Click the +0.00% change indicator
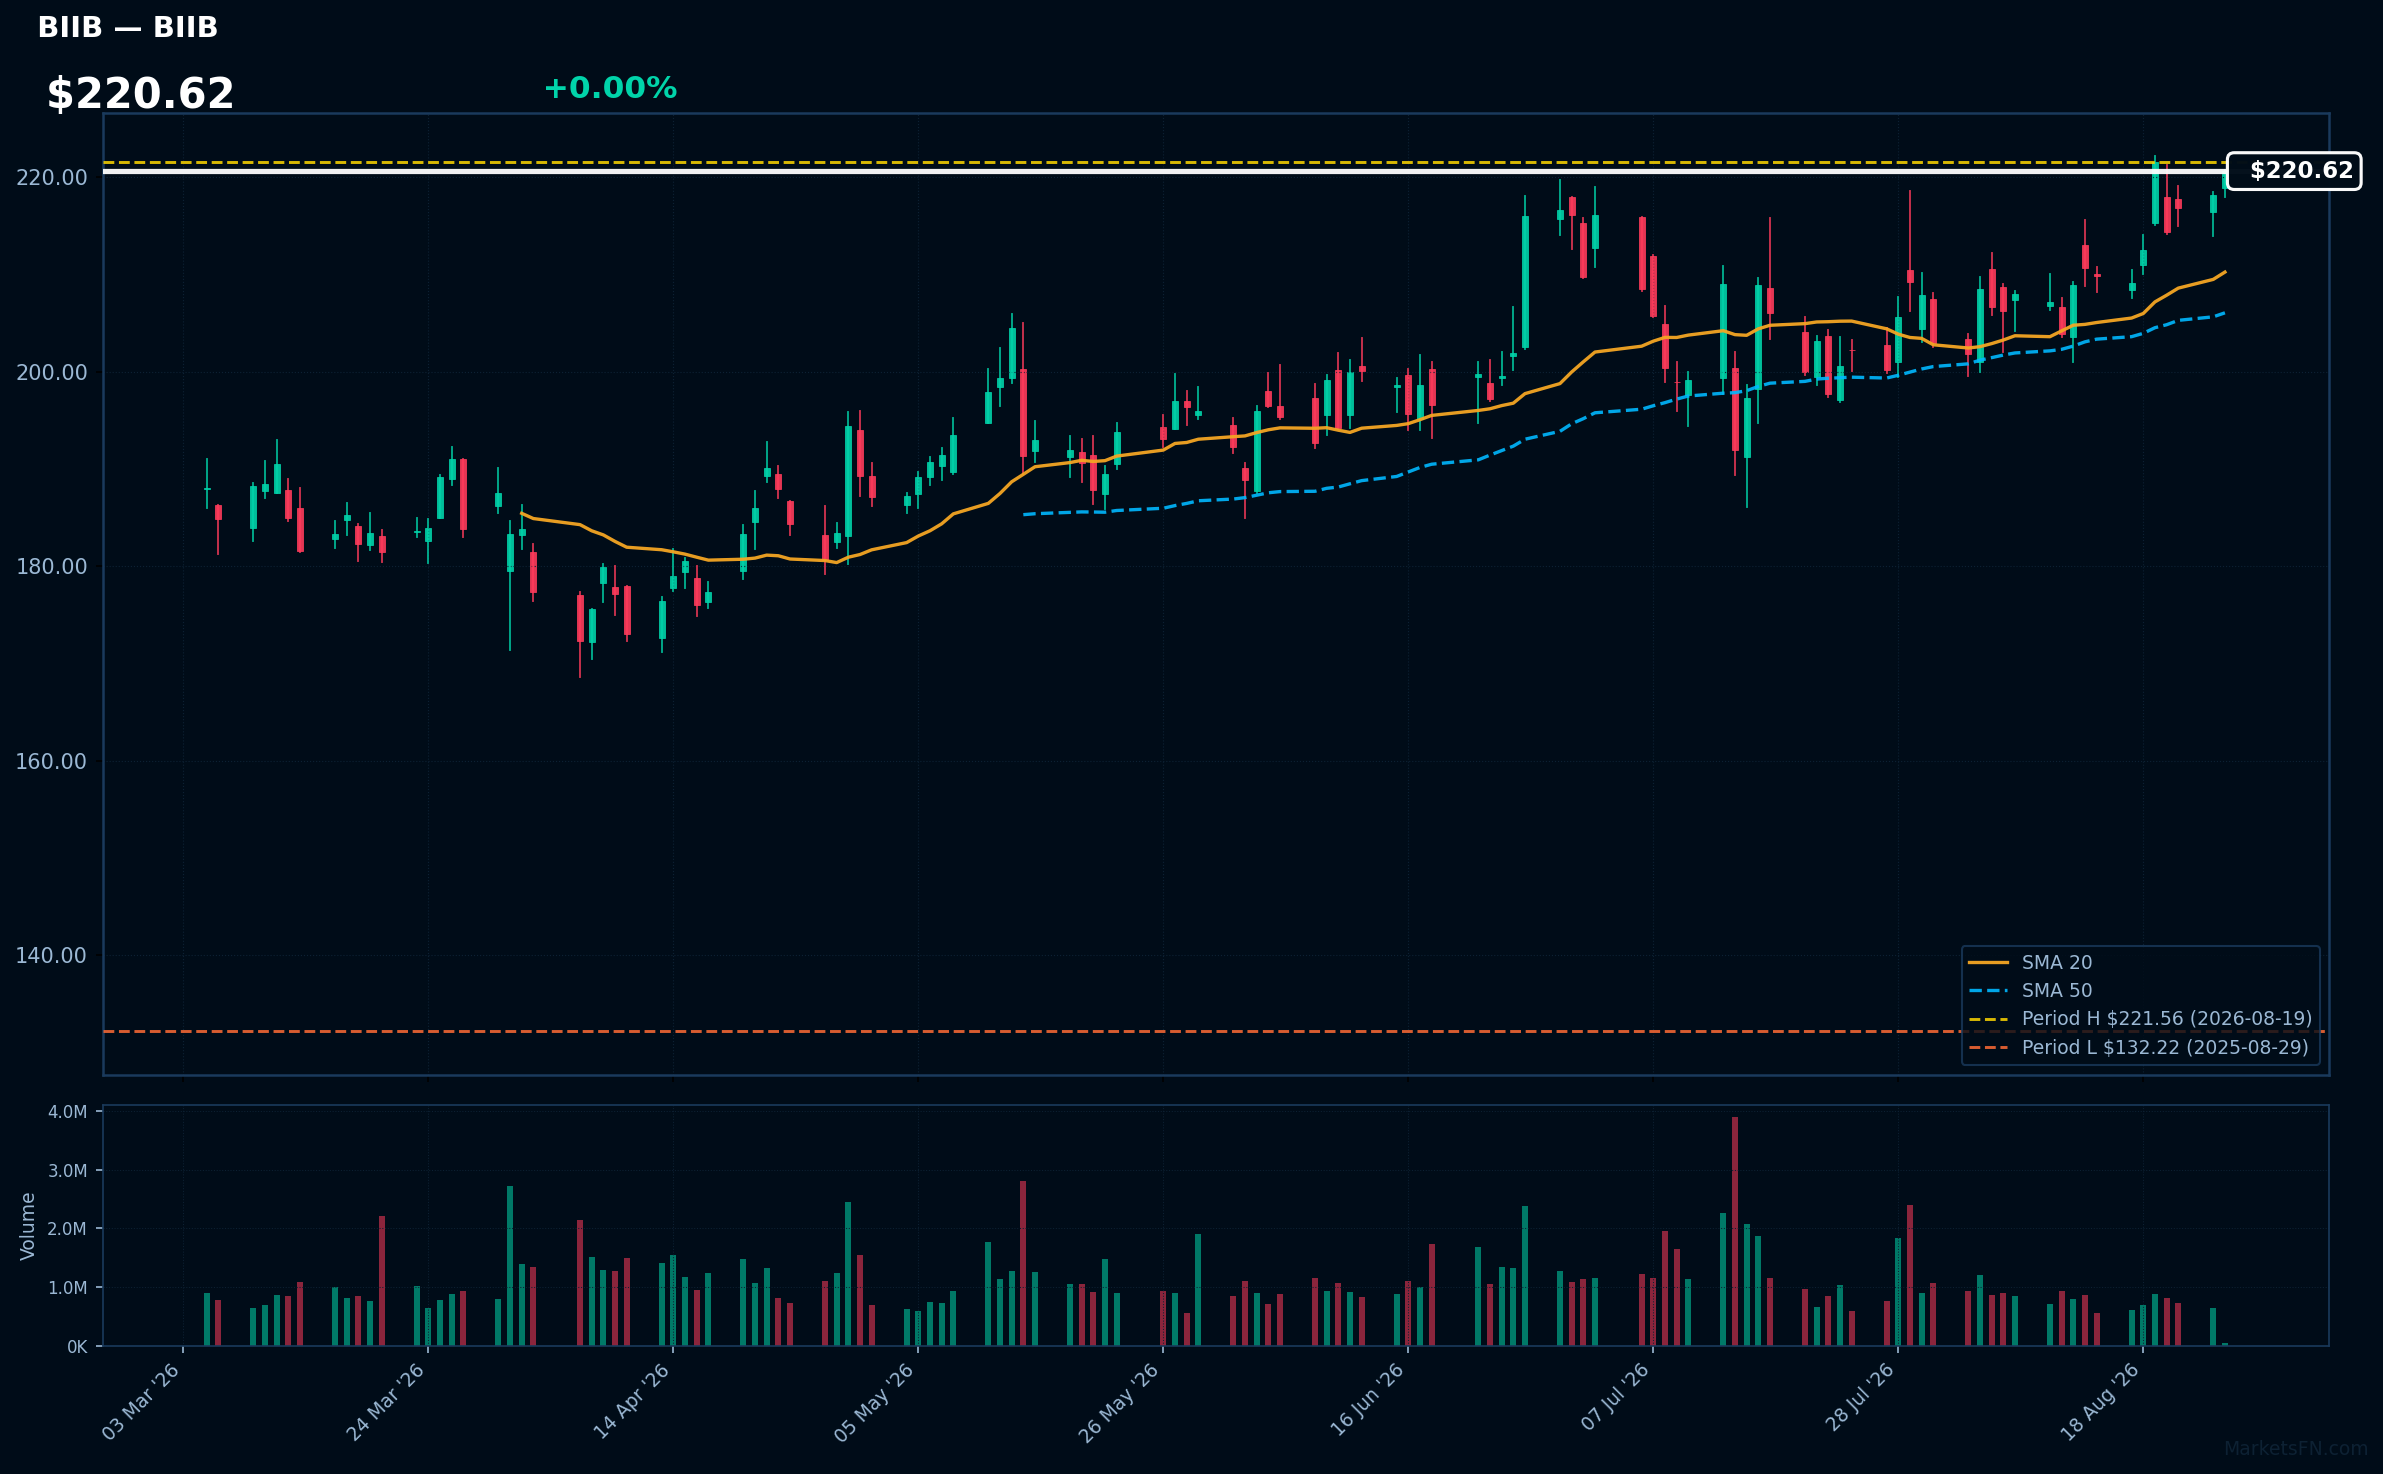 coord(610,88)
